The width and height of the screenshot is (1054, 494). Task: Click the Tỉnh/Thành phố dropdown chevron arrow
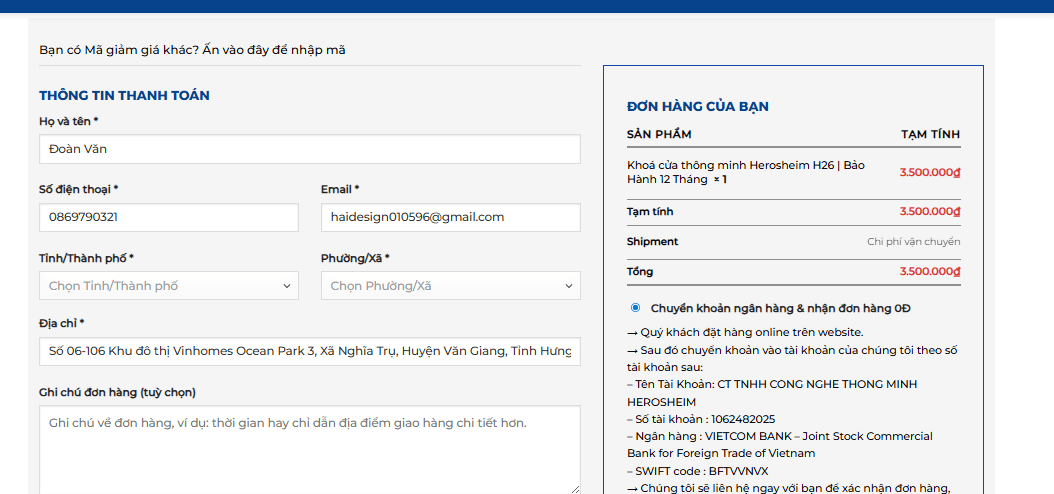287,286
